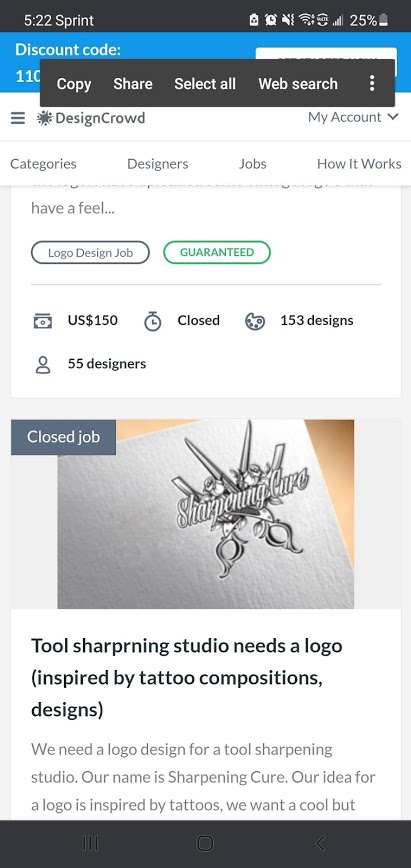Tap the palette icon near 153 designs

click(254, 321)
